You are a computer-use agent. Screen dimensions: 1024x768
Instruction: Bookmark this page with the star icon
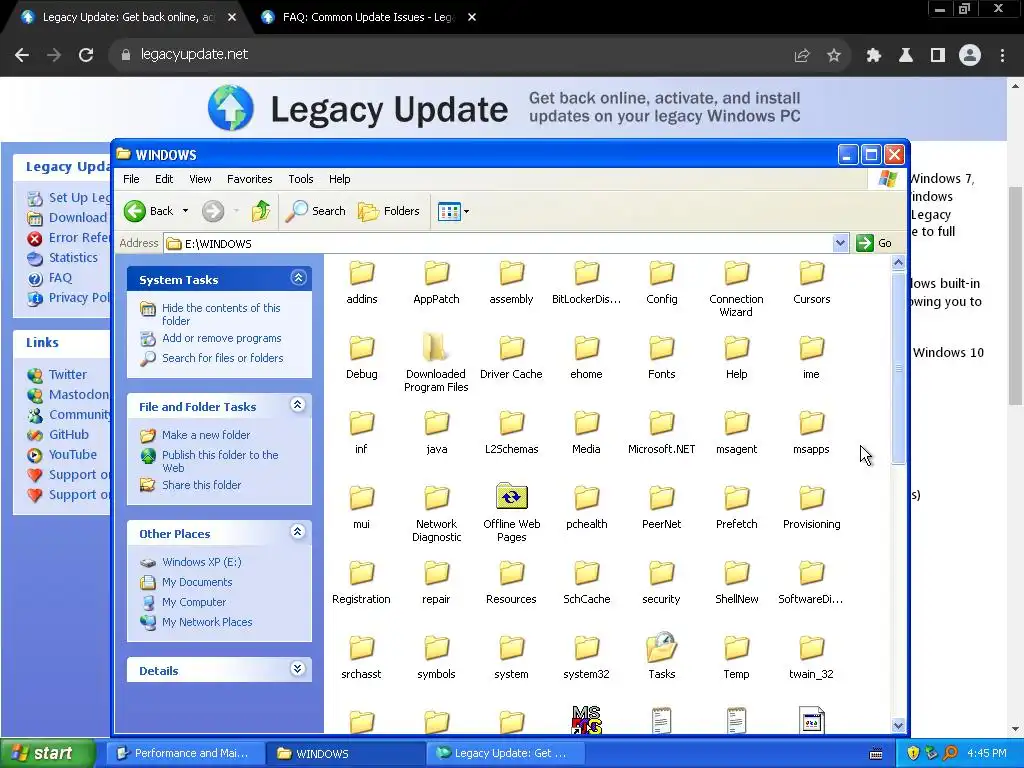click(x=834, y=56)
